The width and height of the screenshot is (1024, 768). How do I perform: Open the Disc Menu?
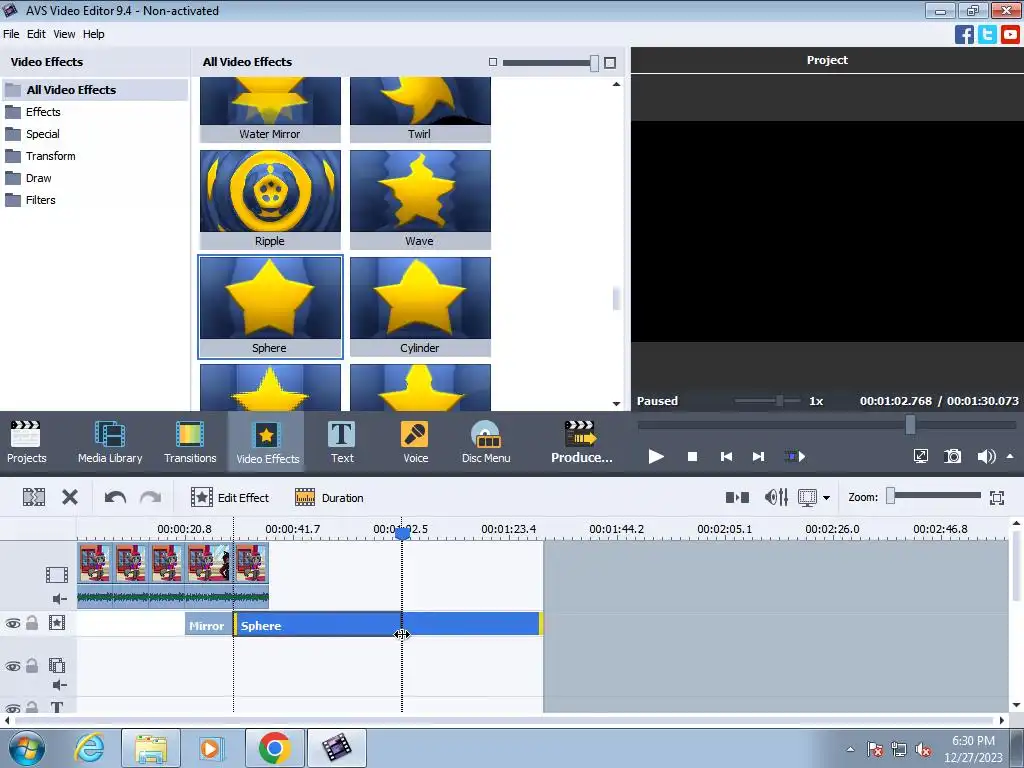pos(486,442)
